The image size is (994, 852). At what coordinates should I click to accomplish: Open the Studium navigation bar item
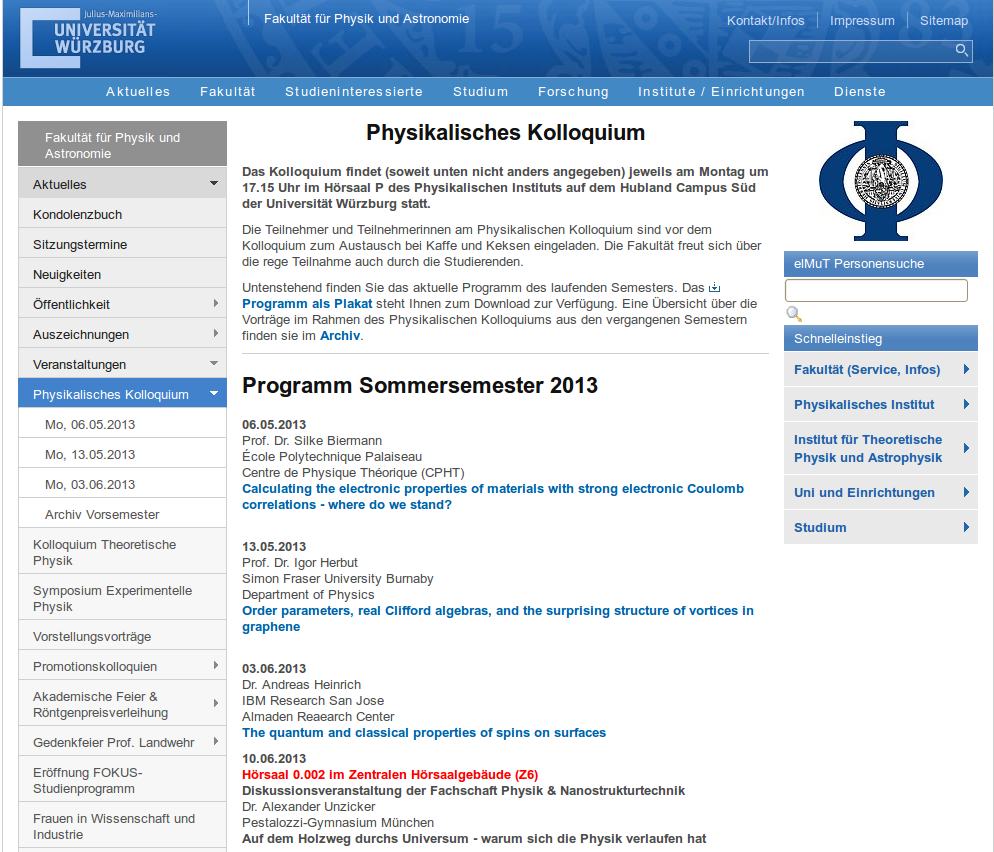click(481, 91)
